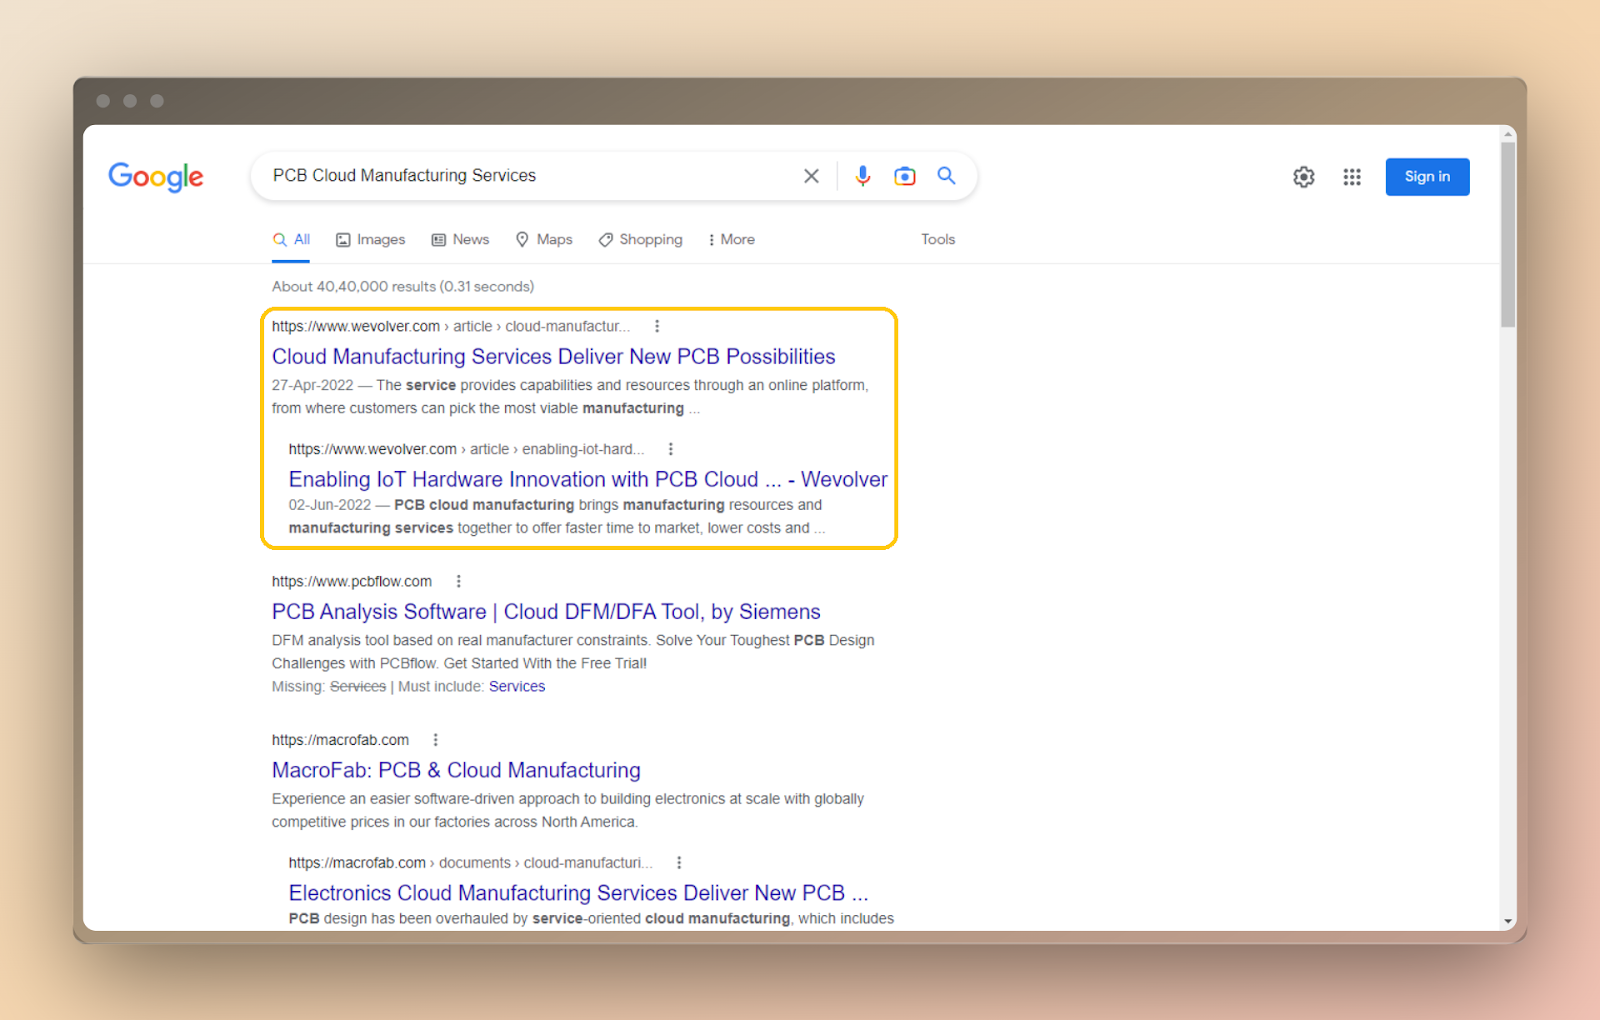Switch to the Shopping tab
This screenshot has width=1600, height=1020.
(x=640, y=240)
